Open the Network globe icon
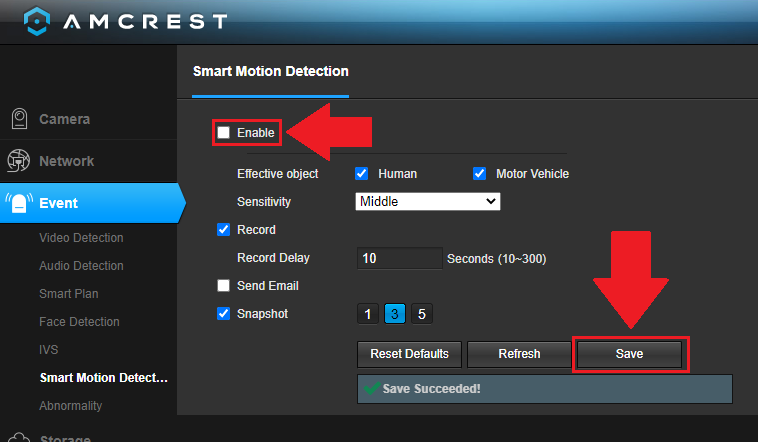758x442 pixels. pyautogui.click(x=18, y=161)
